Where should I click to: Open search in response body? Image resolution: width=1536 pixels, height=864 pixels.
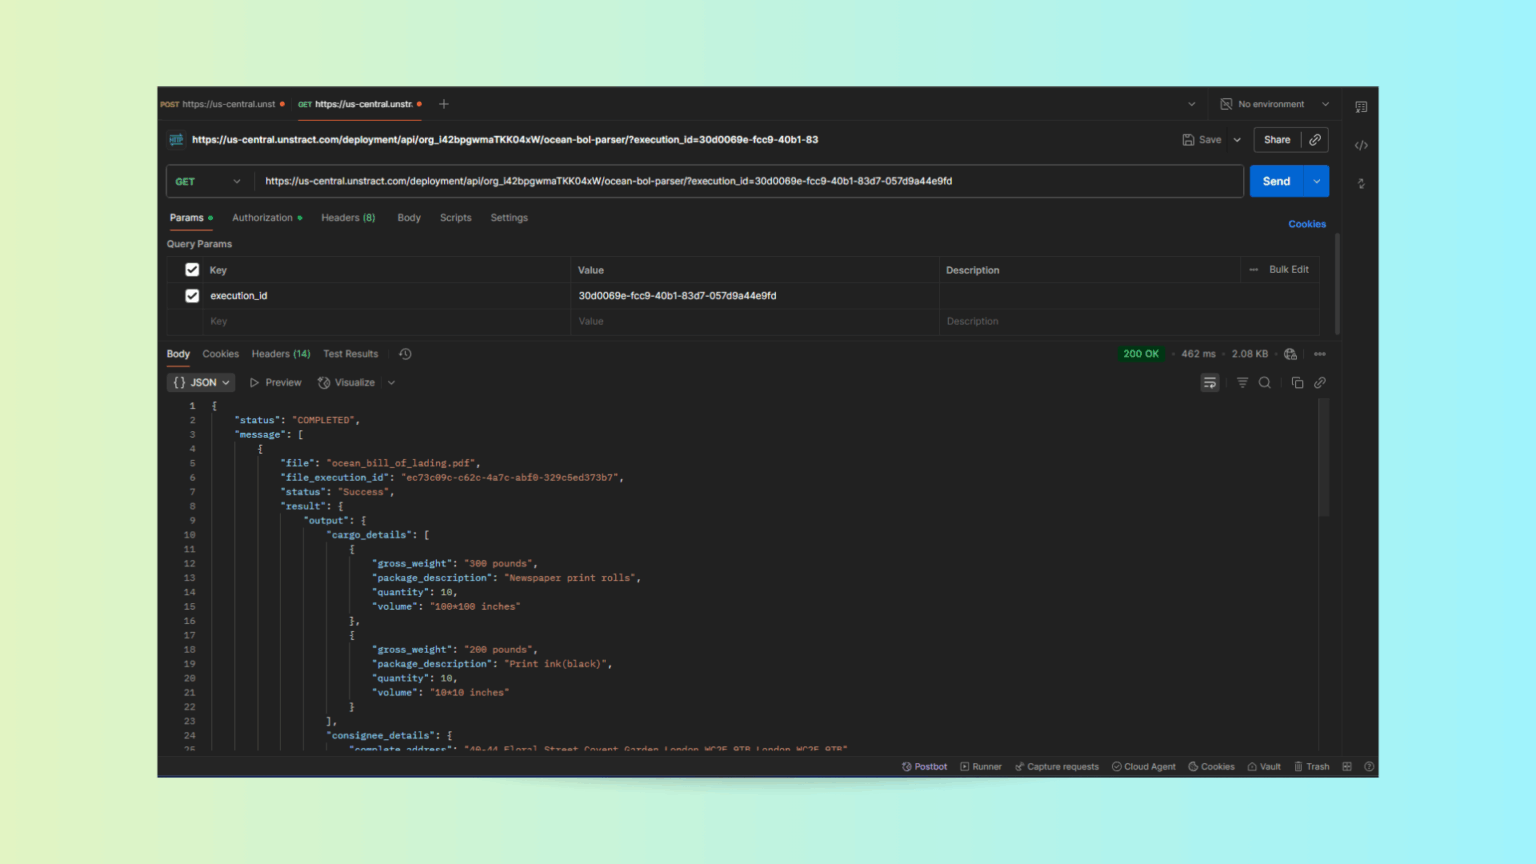coord(1265,383)
